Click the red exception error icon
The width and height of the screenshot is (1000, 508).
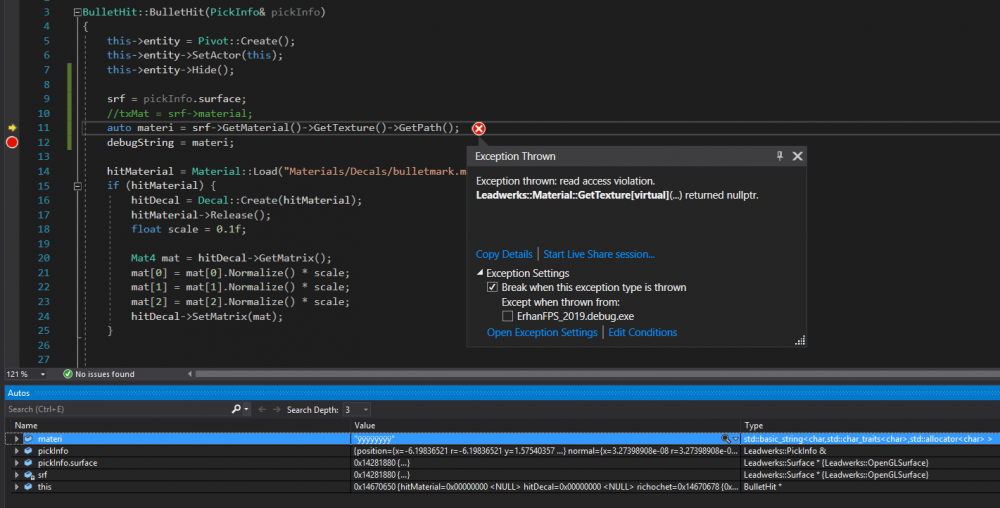pyautogui.click(x=479, y=128)
